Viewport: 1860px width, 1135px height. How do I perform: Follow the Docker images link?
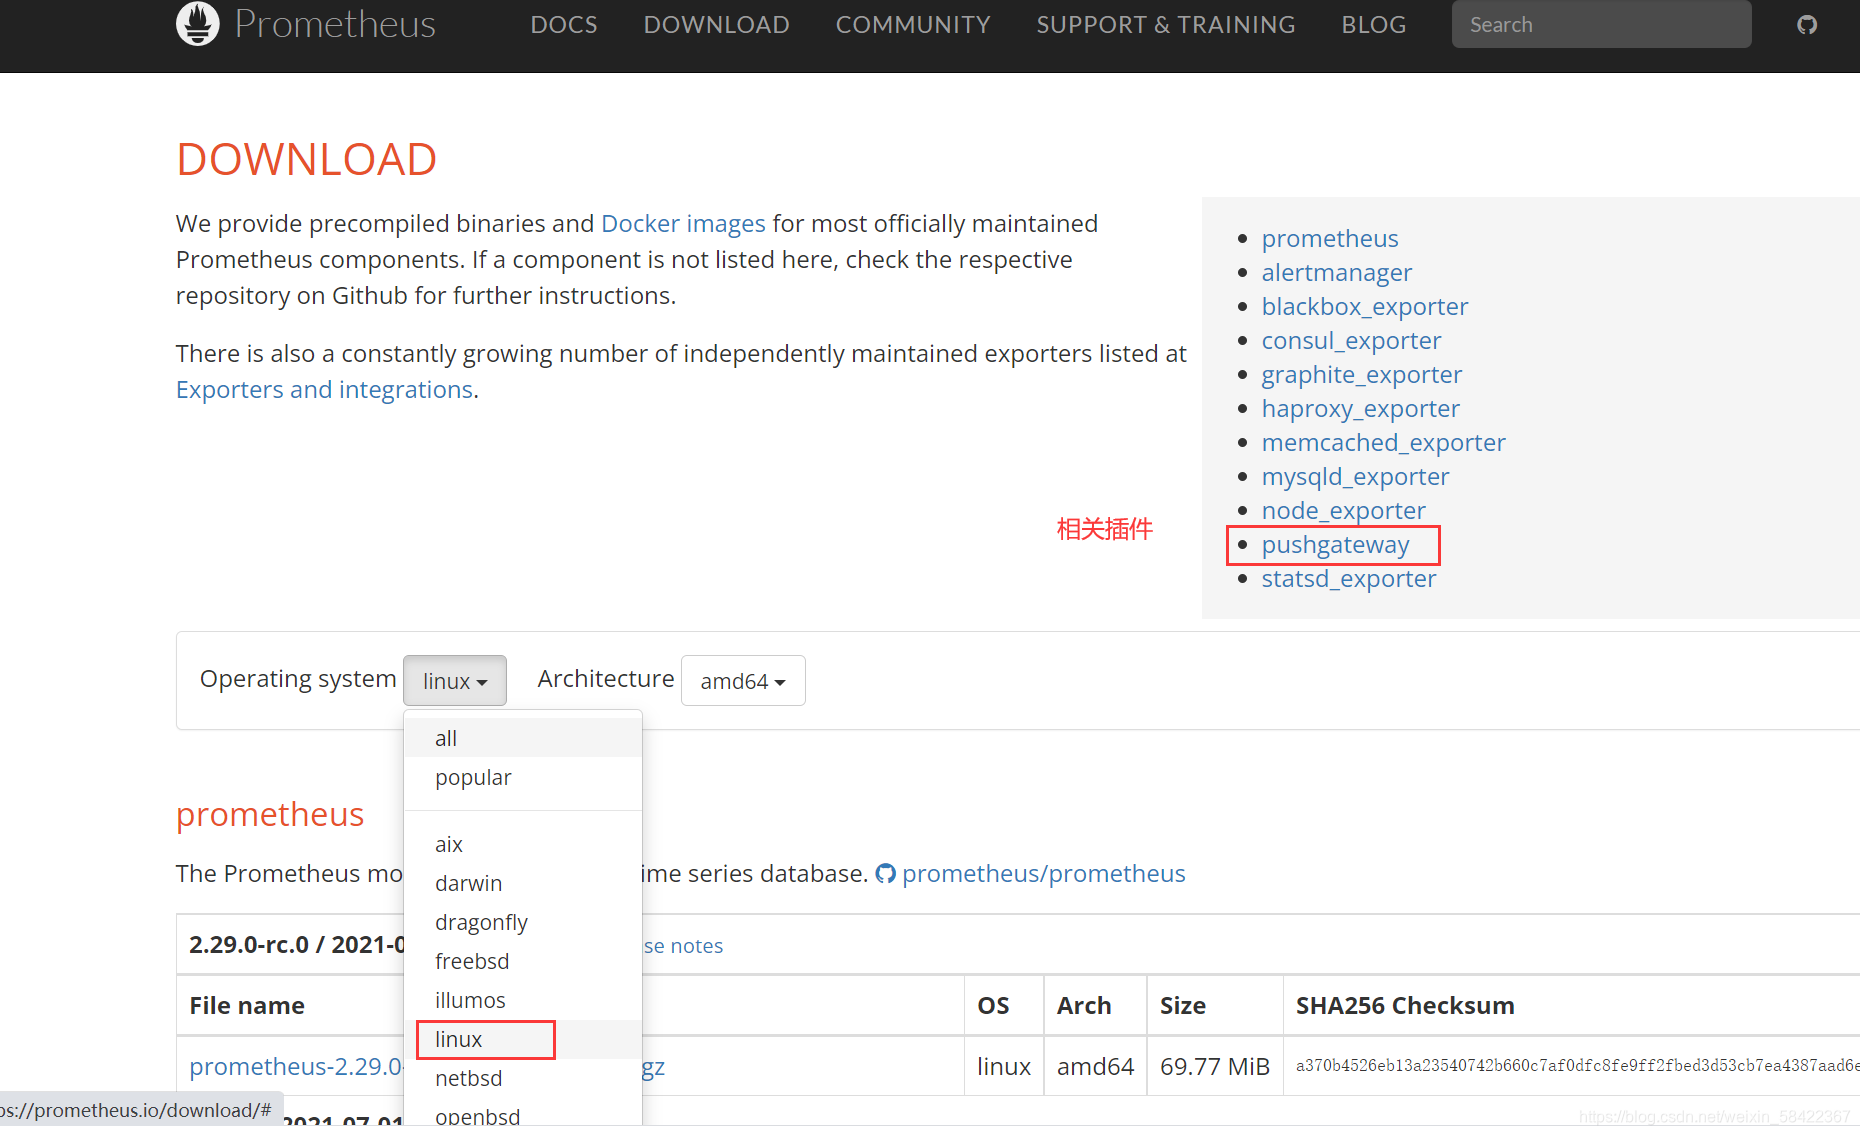683,223
